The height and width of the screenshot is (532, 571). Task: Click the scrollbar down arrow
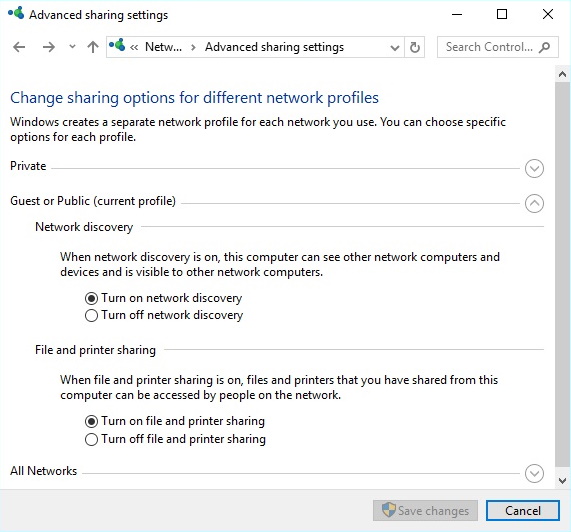pyautogui.click(x=562, y=481)
